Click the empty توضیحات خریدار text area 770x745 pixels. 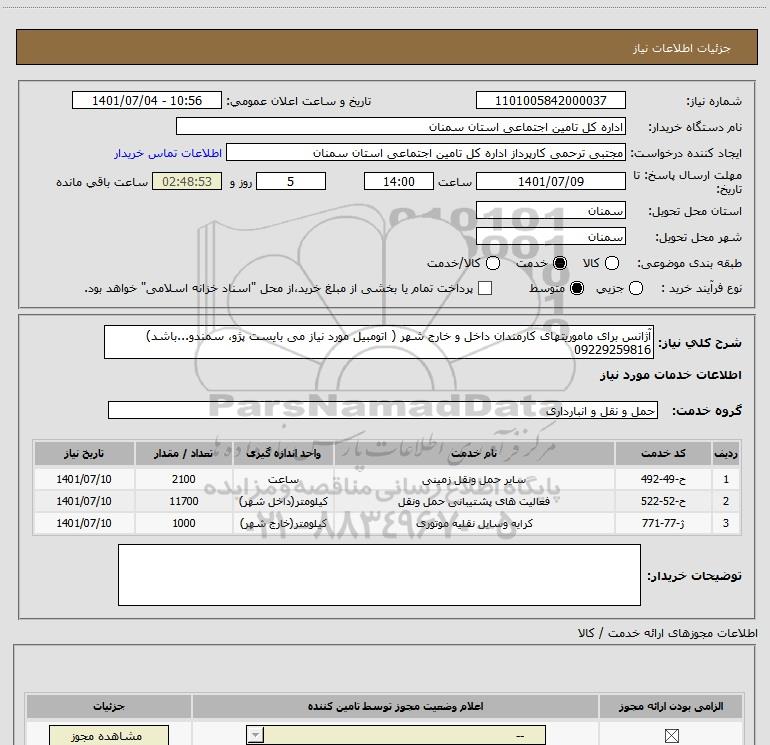[379, 575]
